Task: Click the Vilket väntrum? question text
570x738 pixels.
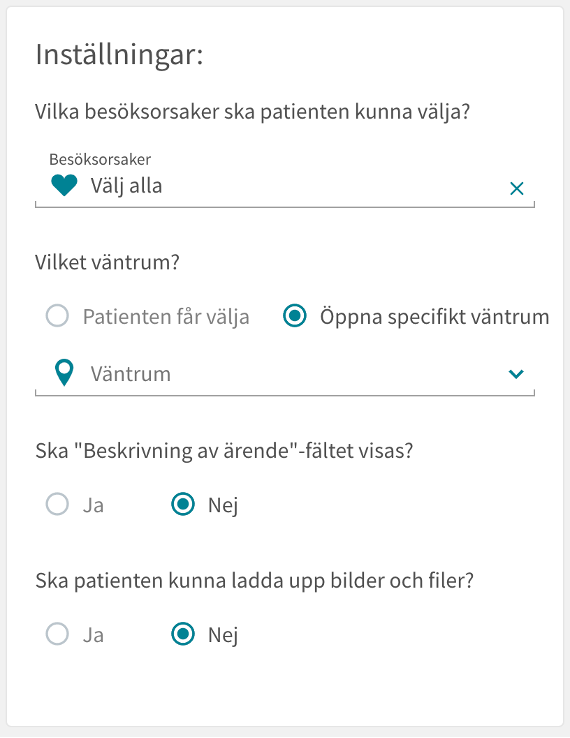Action: tap(107, 262)
